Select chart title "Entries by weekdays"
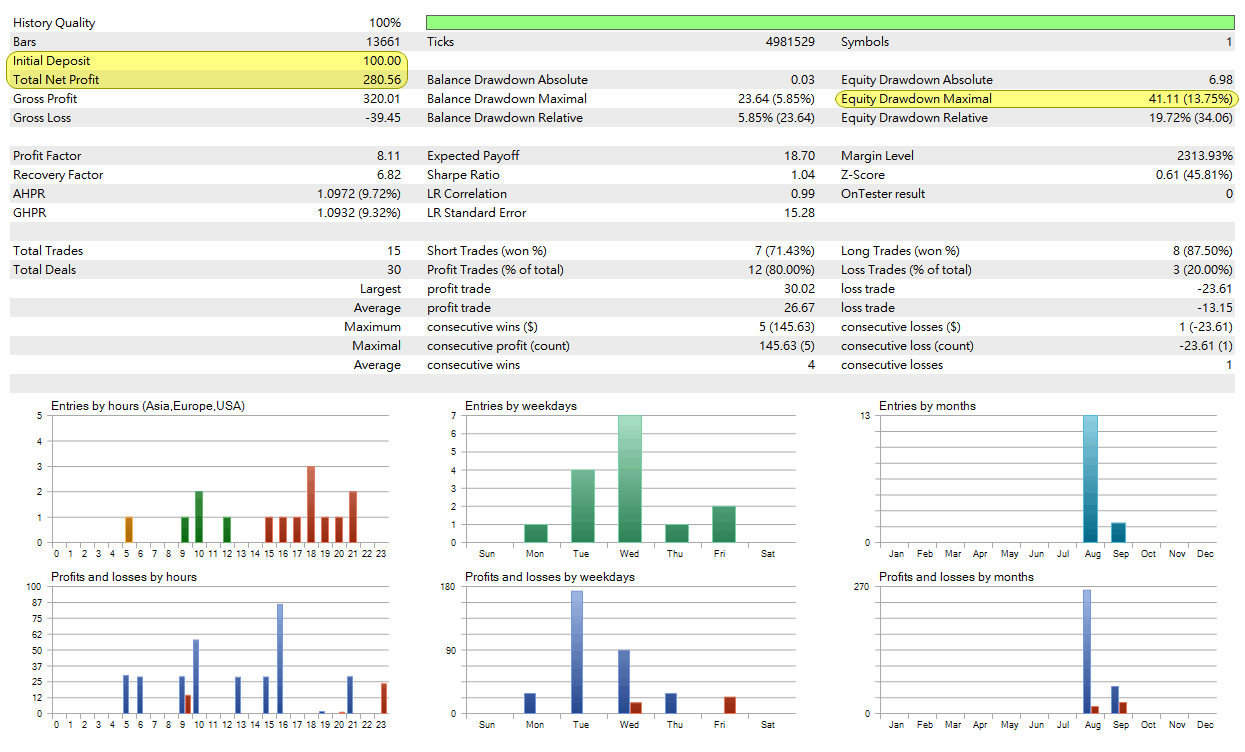1245x752 pixels. pos(521,406)
